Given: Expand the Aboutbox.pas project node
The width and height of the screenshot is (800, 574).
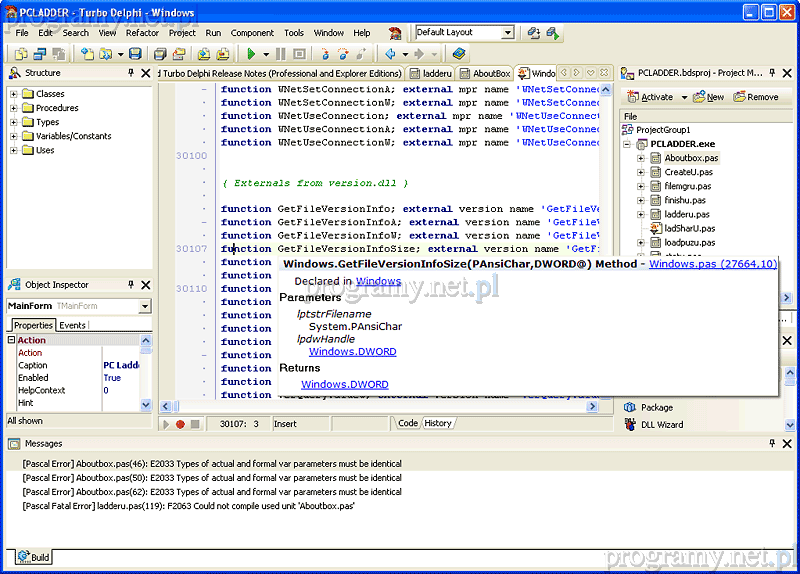Looking at the screenshot, I should (641, 158).
